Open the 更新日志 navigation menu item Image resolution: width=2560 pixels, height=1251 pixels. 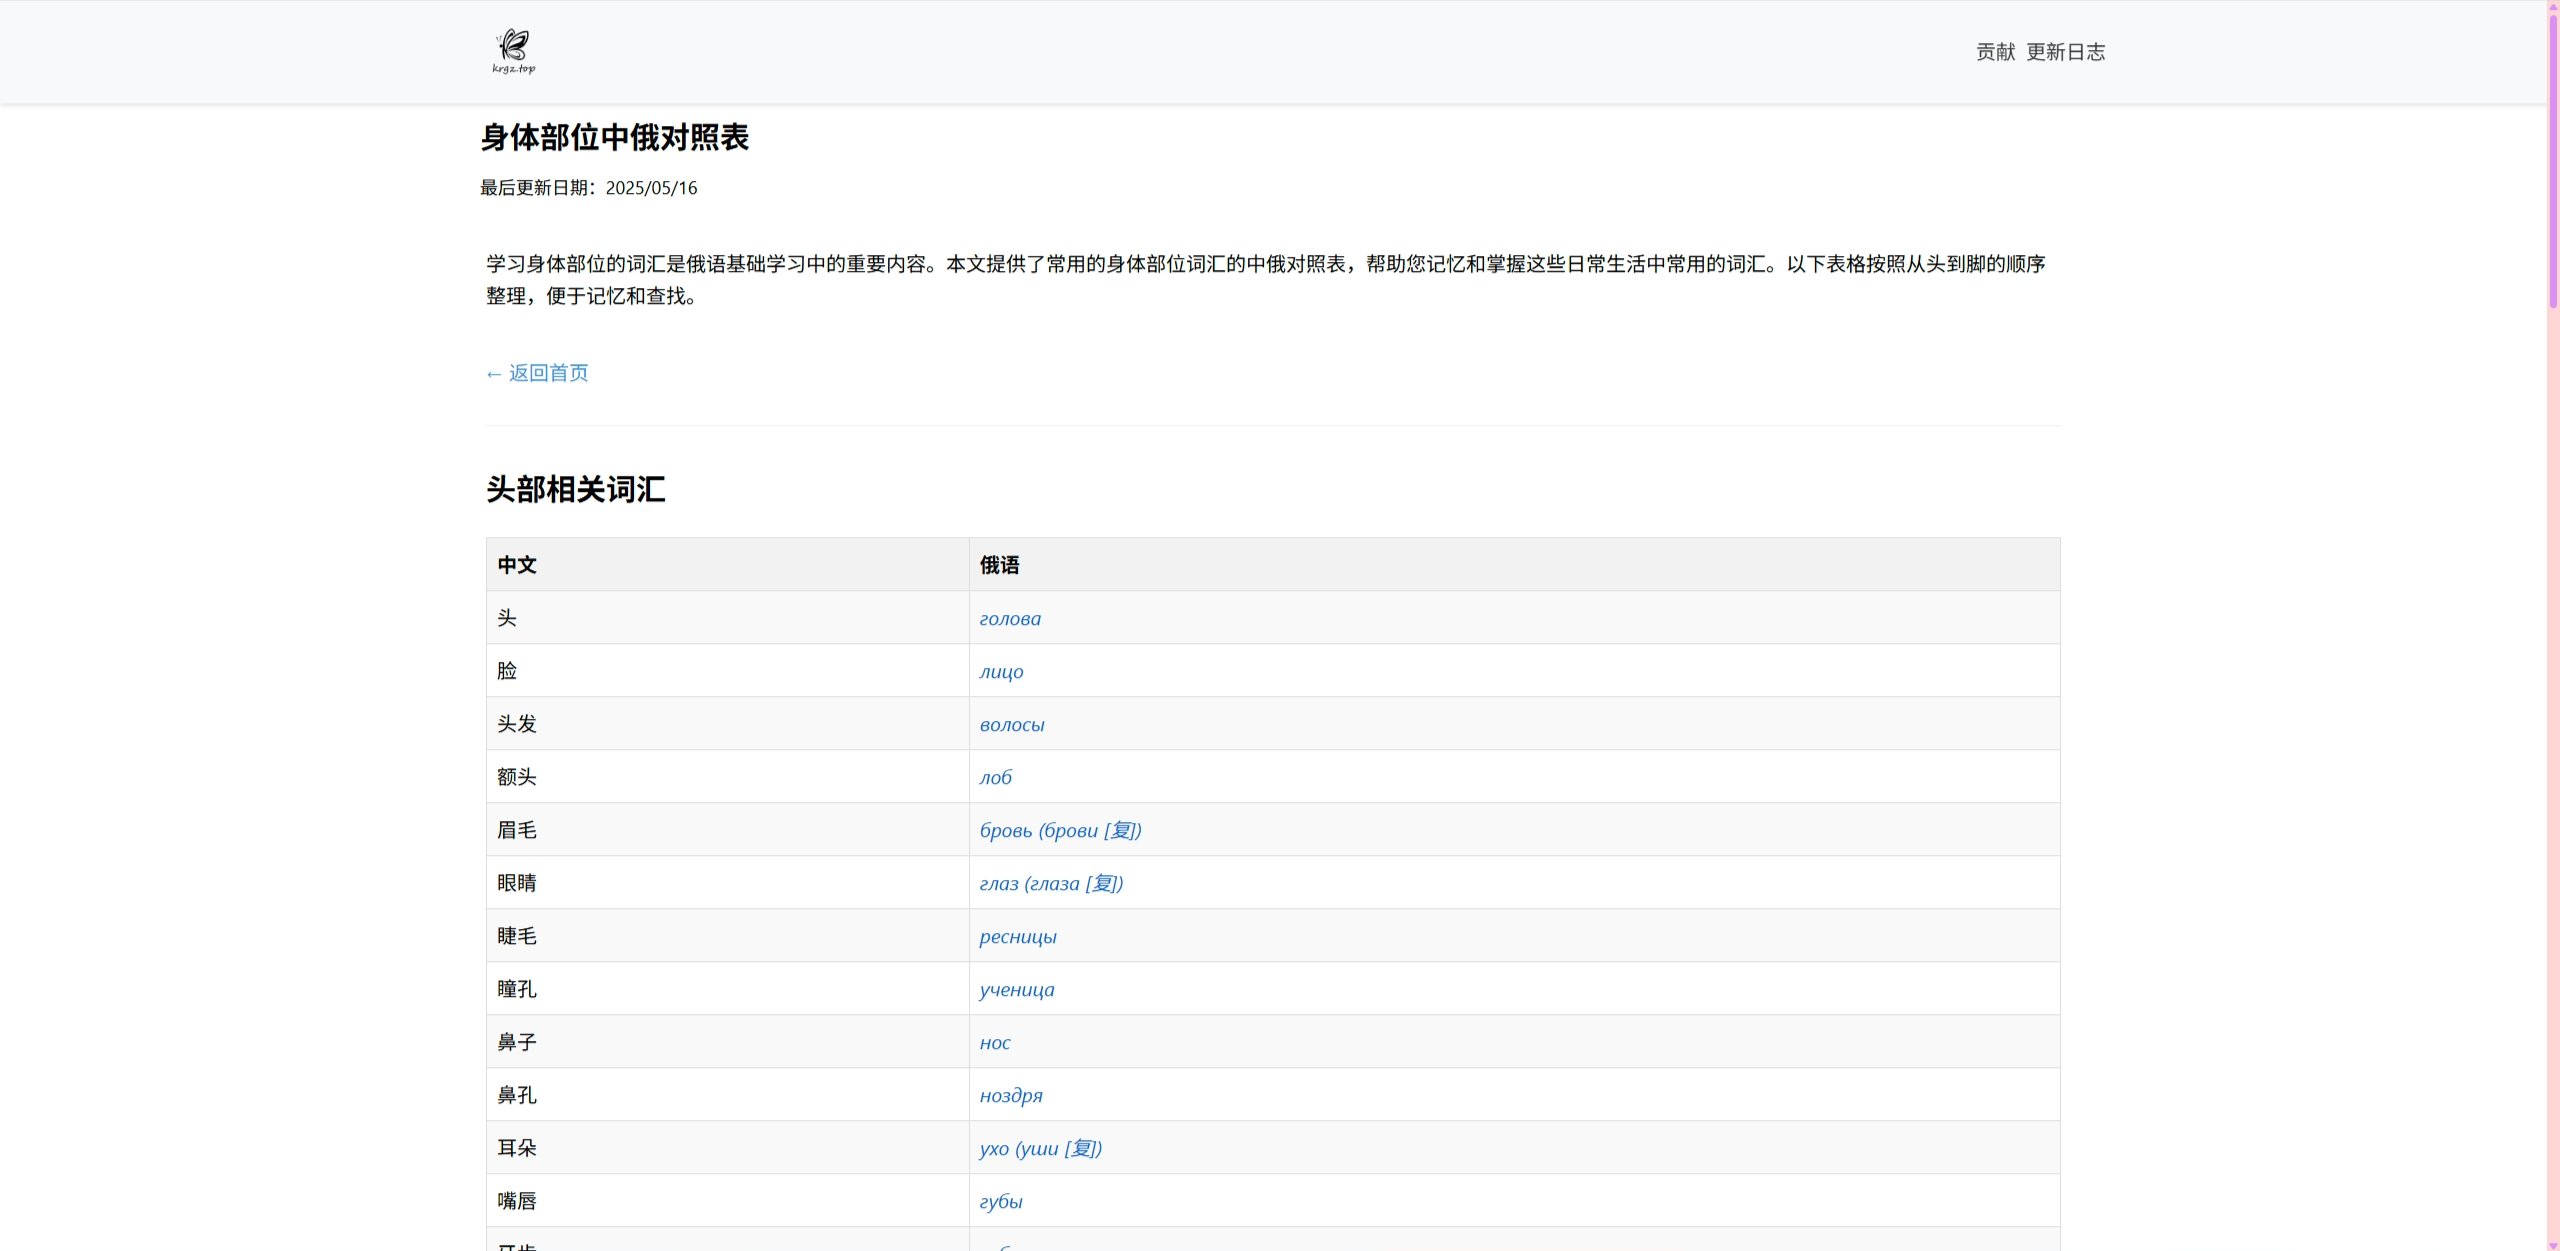click(2065, 52)
